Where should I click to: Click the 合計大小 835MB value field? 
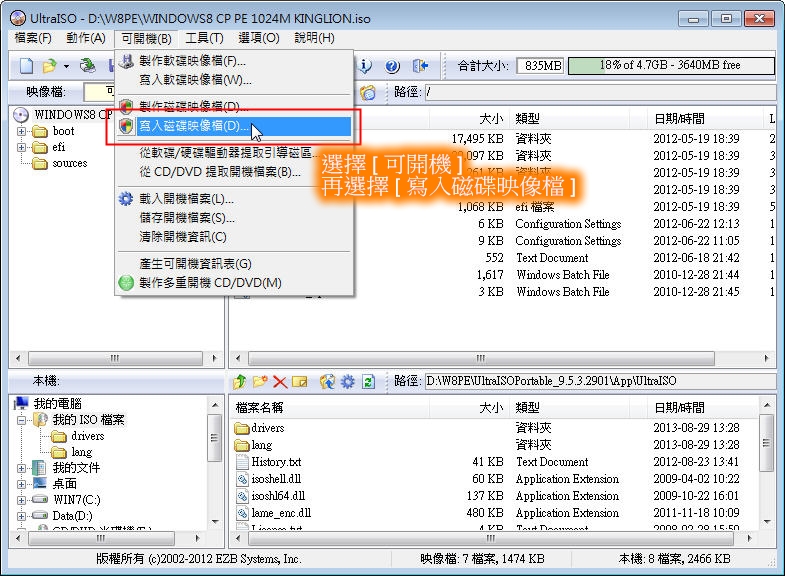540,66
